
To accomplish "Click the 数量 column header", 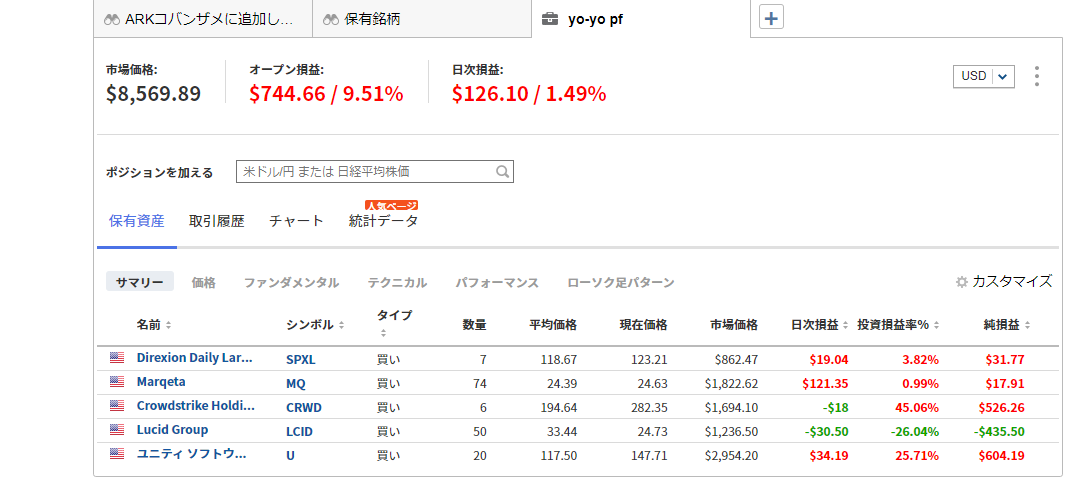I will pos(475,325).
